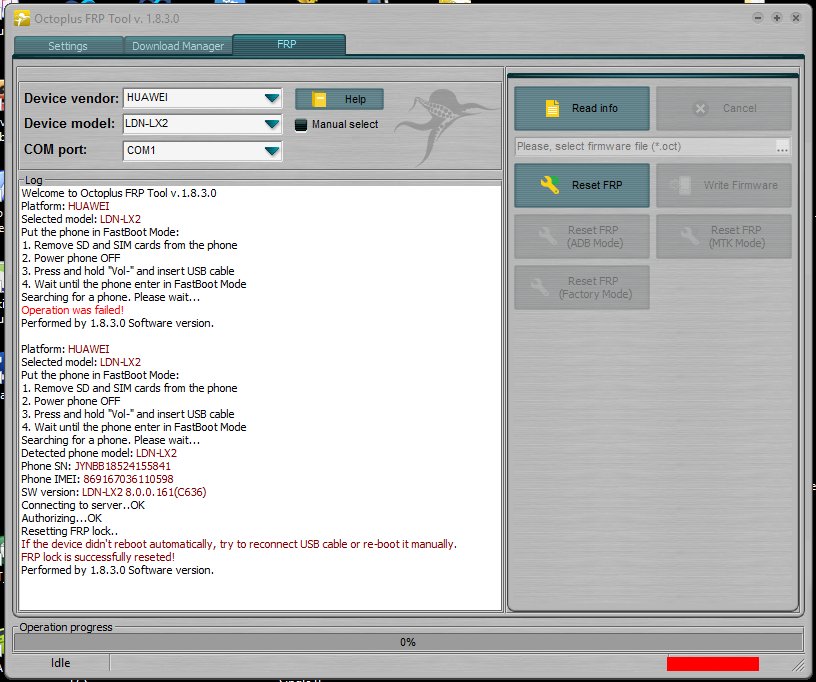Click the Reset FRP (MTK Mode) wrench icon

pos(690,236)
